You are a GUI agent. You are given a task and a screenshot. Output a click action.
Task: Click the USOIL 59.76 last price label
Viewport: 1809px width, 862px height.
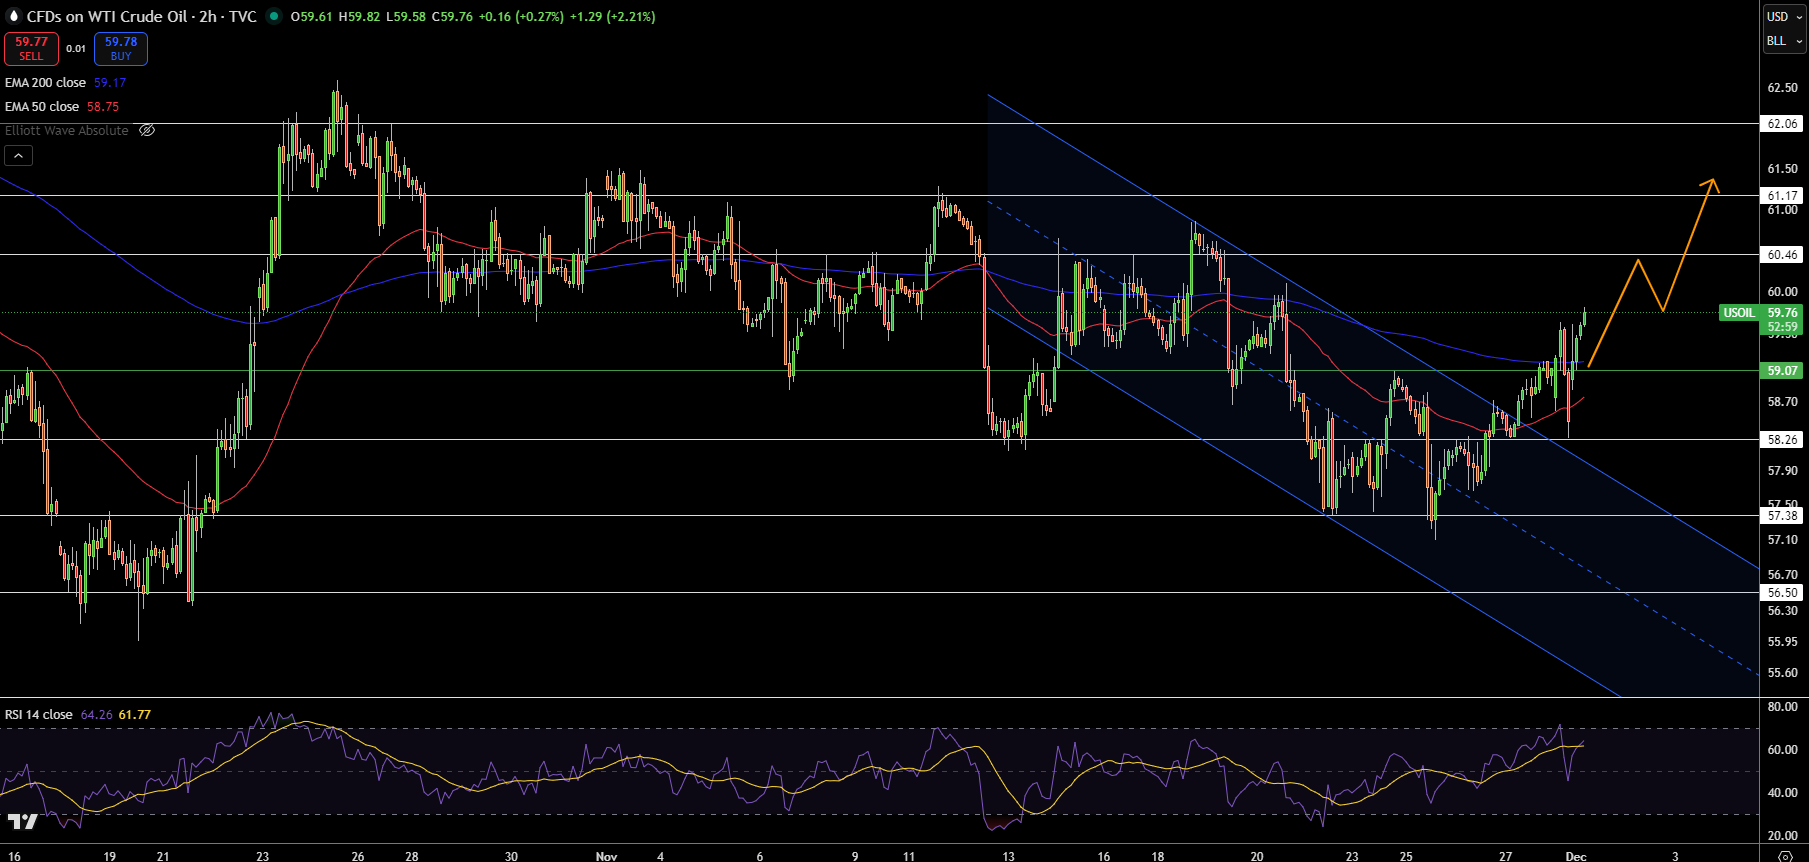(1761, 313)
